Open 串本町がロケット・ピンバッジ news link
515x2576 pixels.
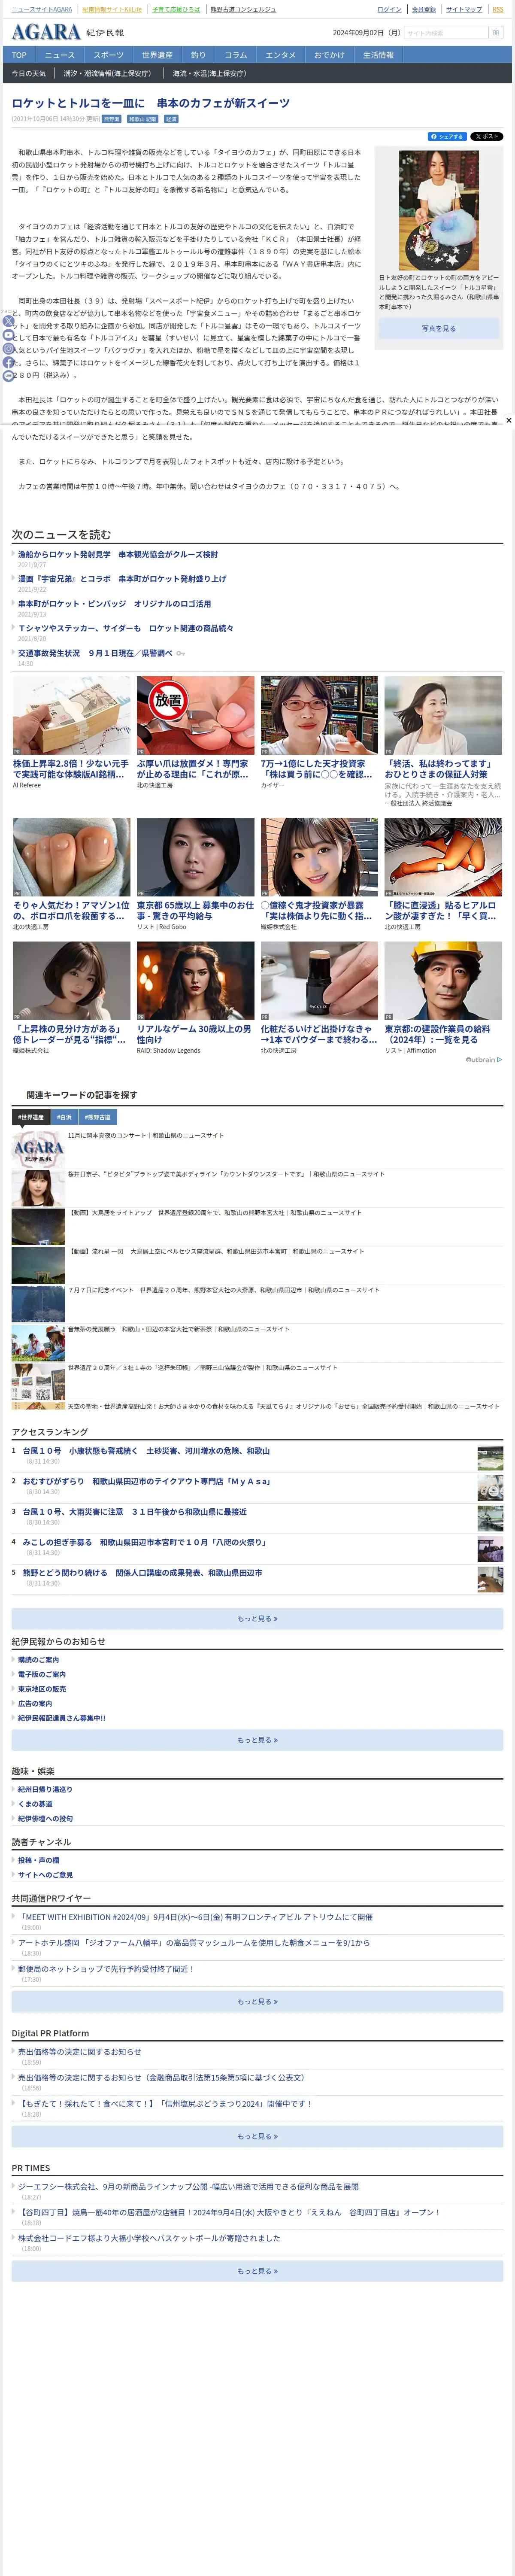coord(114,604)
